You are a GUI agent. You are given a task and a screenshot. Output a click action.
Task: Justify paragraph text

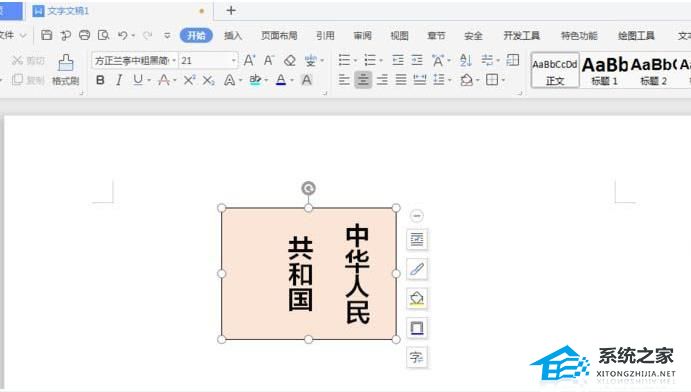click(401, 80)
